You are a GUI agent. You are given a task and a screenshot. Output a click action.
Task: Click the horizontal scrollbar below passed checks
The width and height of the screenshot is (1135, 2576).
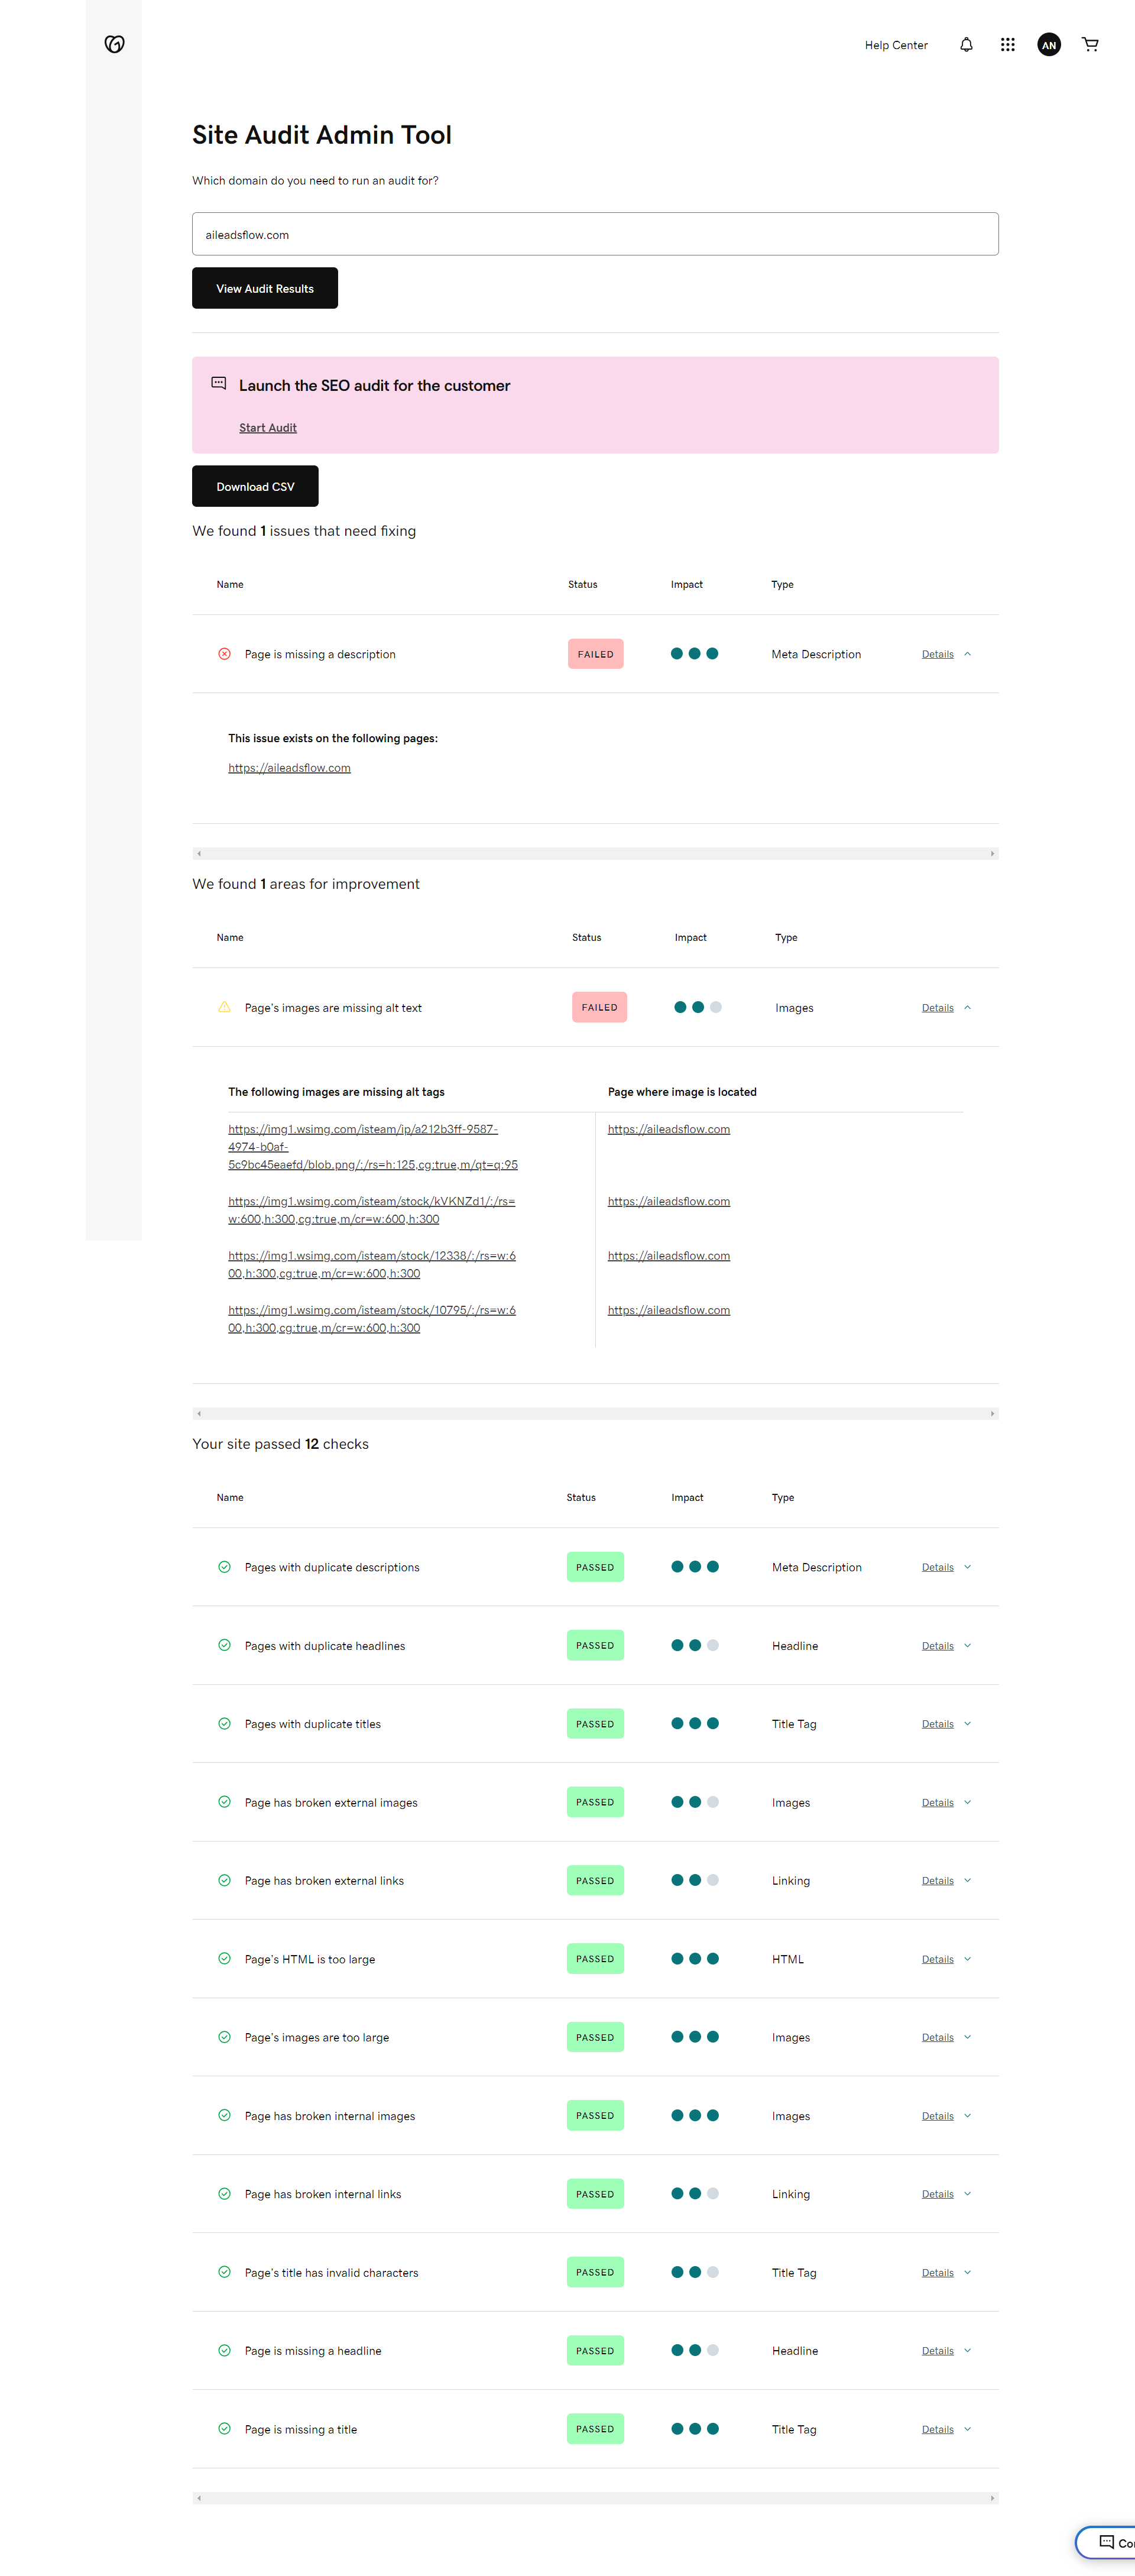[x=594, y=2497]
